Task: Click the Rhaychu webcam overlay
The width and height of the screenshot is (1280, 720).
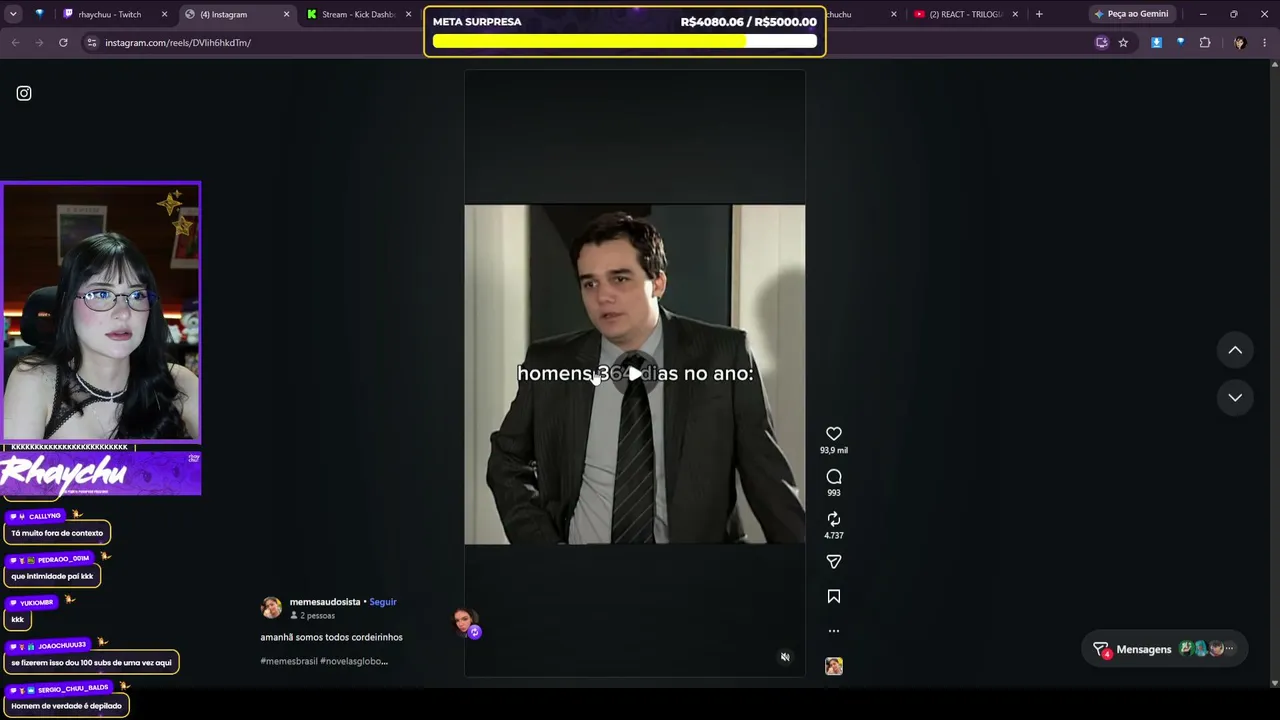Action: (101, 311)
